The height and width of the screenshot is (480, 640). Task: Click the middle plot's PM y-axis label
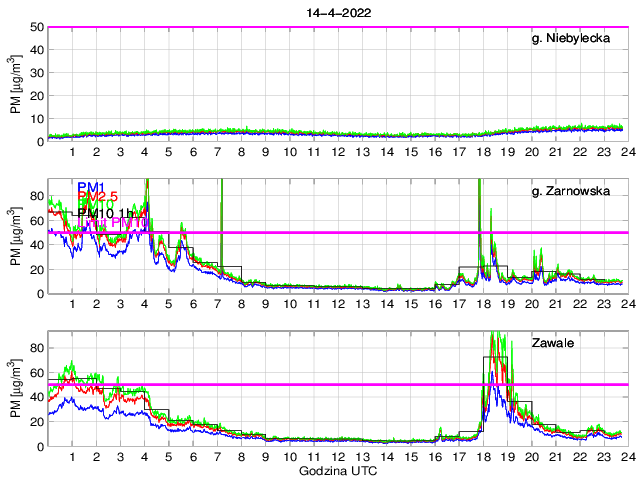tap(17, 236)
